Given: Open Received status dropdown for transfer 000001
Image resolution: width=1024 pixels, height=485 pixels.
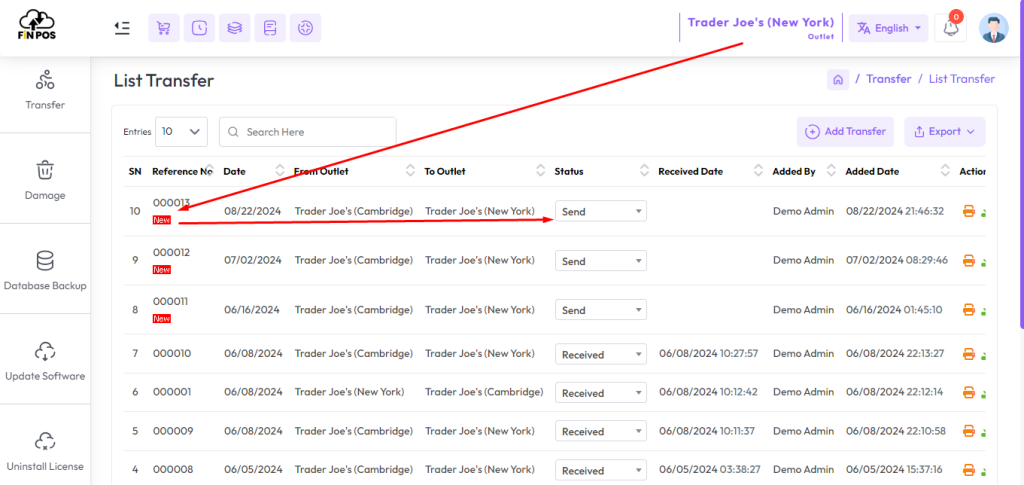Looking at the screenshot, I should click(601, 393).
